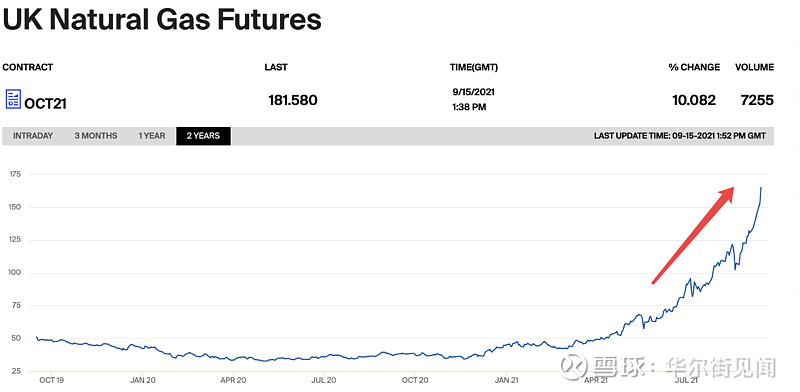Open the 1 YEAR chart view
Viewport: 800px width, 392px height.
coord(152,136)
